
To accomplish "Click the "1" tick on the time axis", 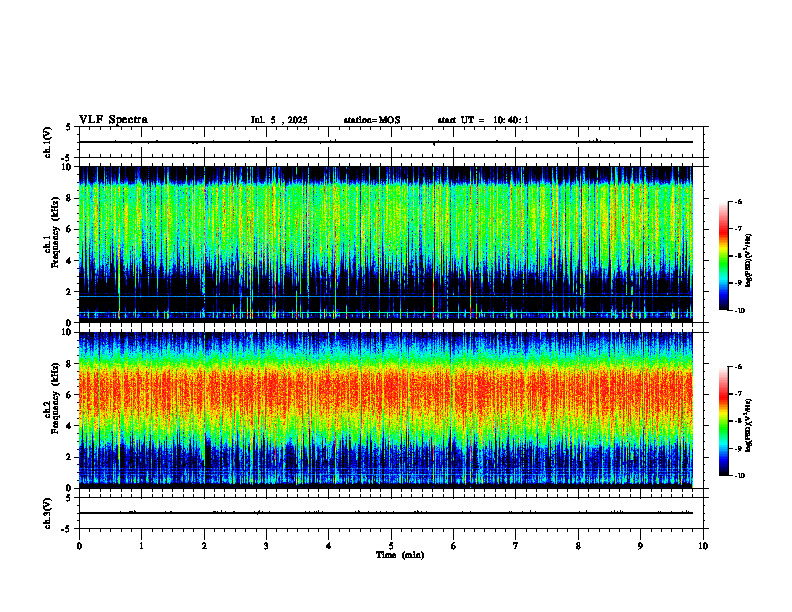I will 141,546.
